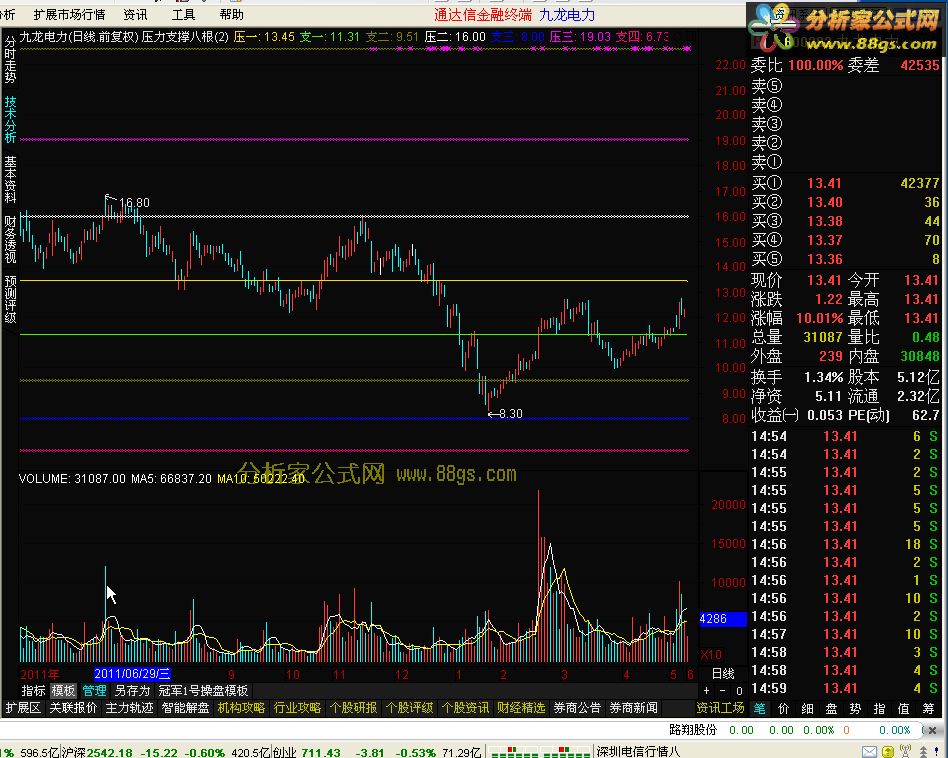The height and width of the screenshot is (758, 948).
Task: Select the 冠军1号操盘模板 template
Action: tap(203, 690)
